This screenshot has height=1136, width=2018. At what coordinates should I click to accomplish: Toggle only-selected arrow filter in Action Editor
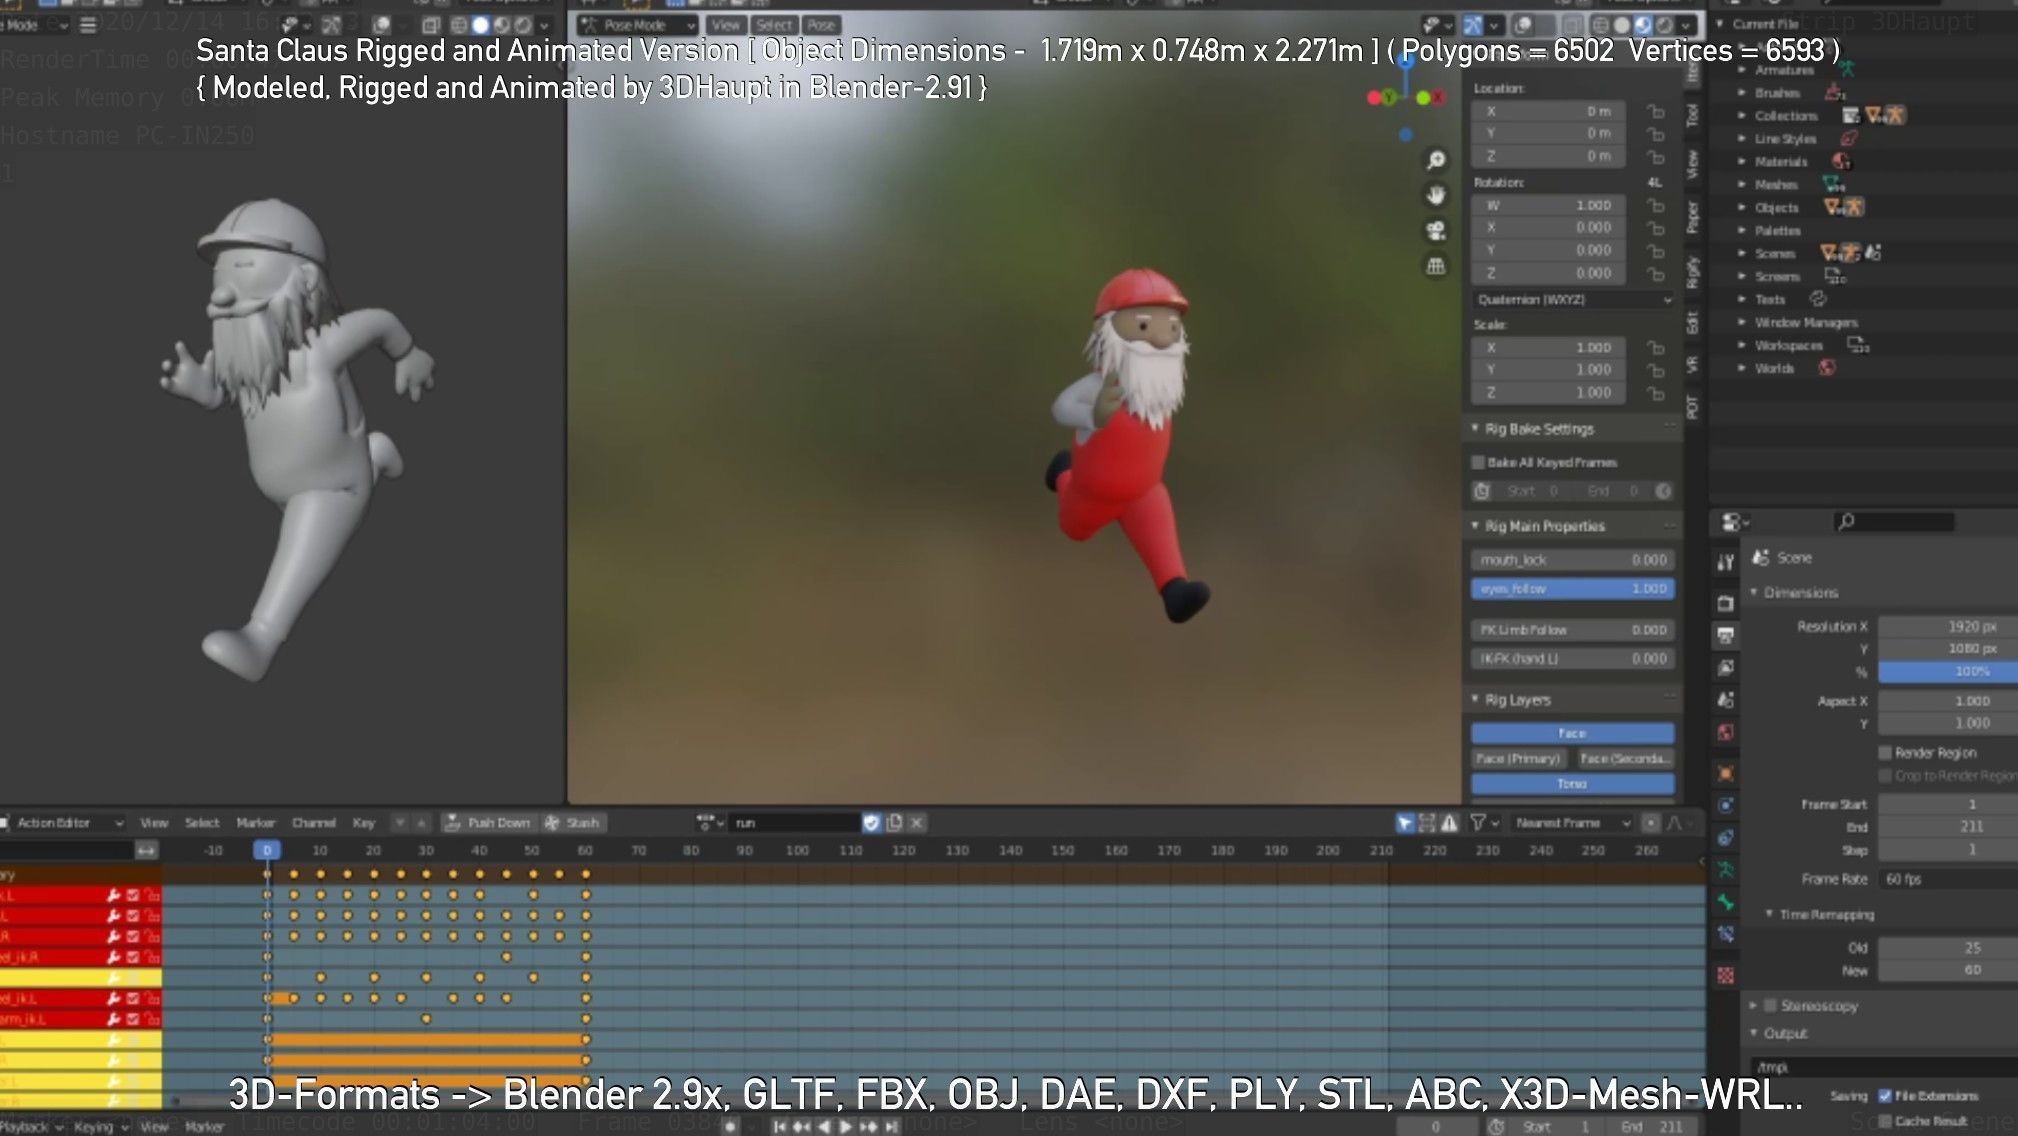1404,823
